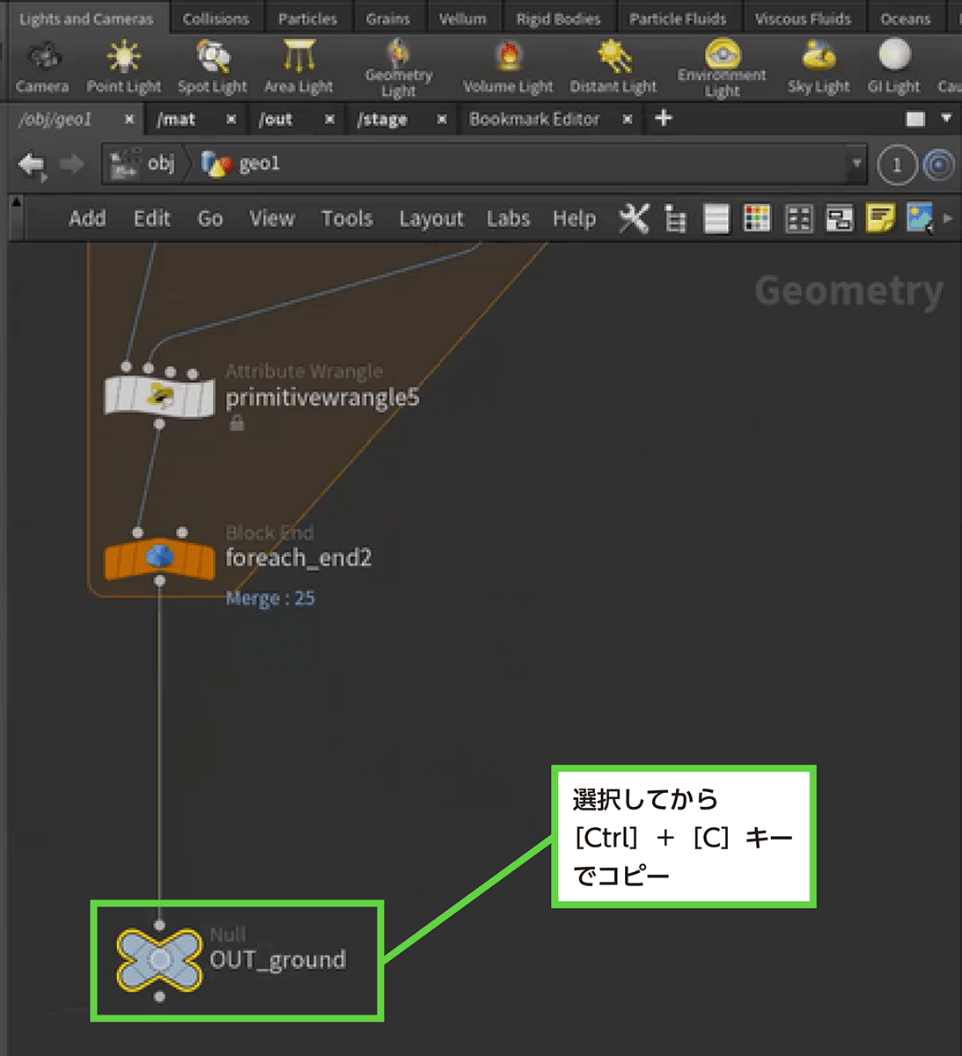Image resolution: width=962 pixels, height=1056 pixels.
Task: Go back with the left navigation arrow
Action: tap(32, 164)
